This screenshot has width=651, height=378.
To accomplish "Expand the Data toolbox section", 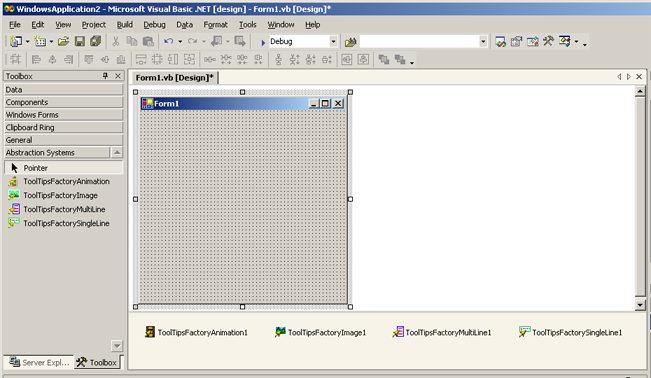I will (64, 90).
